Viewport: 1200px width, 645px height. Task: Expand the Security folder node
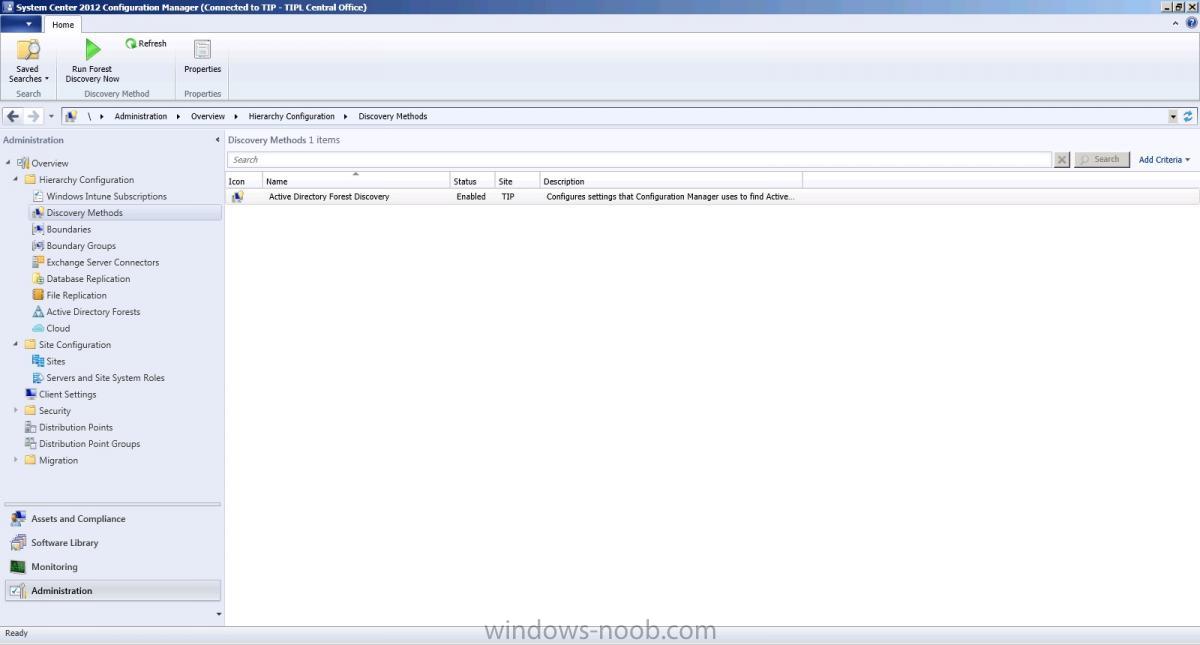tap(16, 411)
